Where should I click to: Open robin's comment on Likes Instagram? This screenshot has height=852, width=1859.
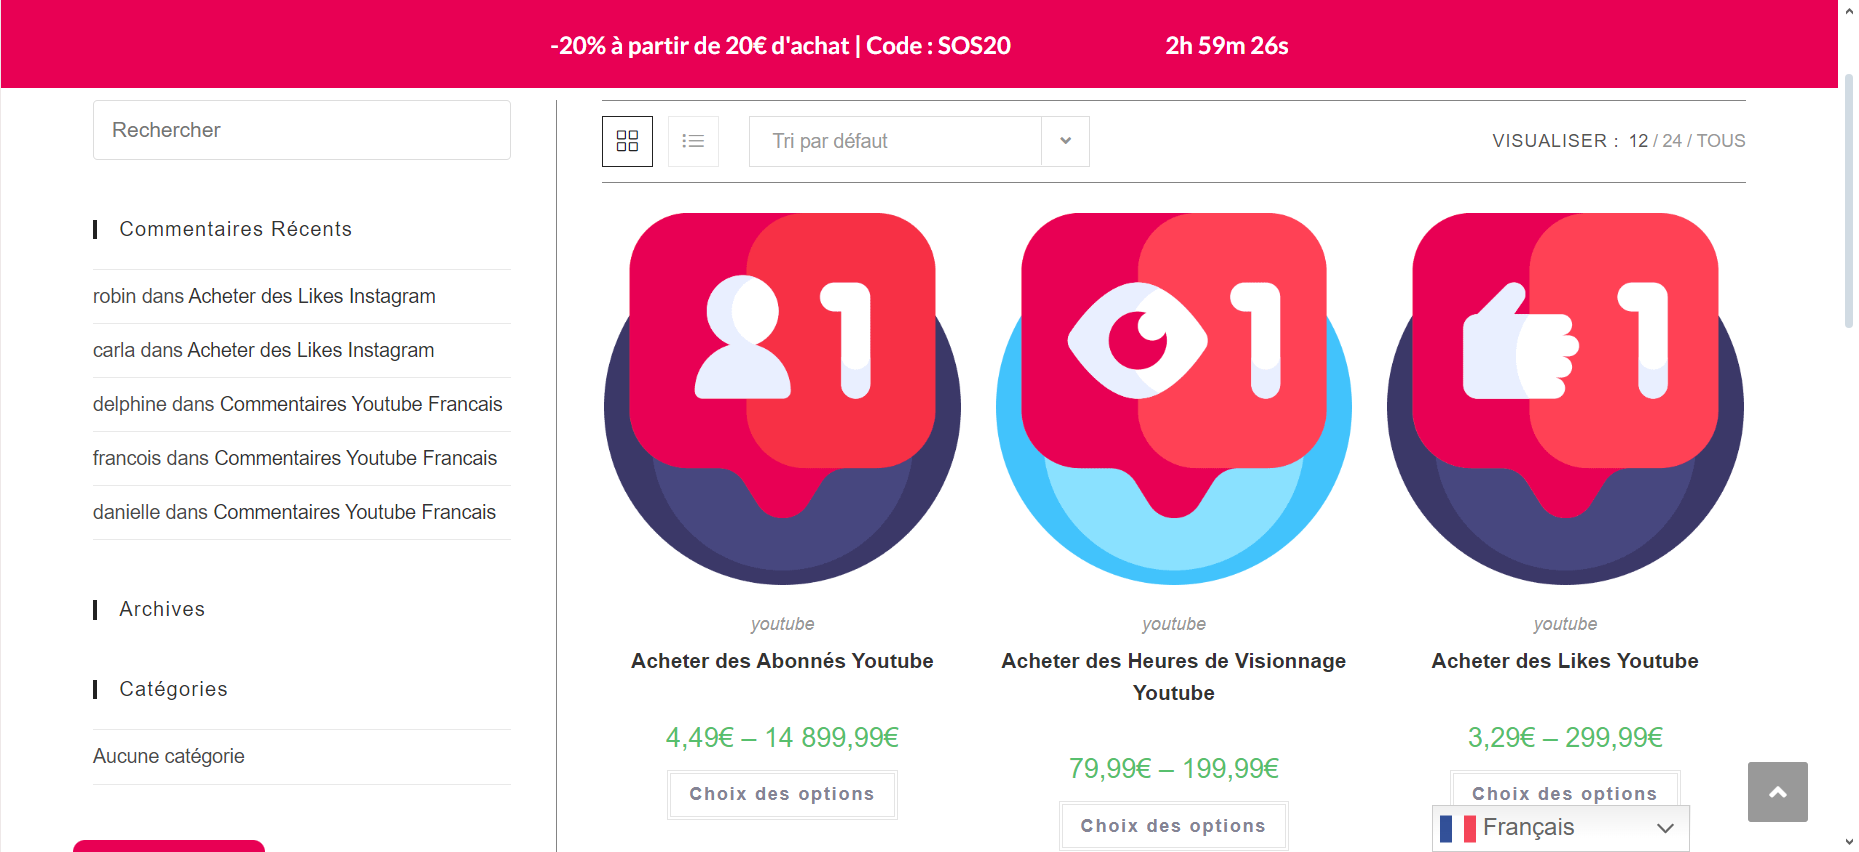tap(264, 296)
